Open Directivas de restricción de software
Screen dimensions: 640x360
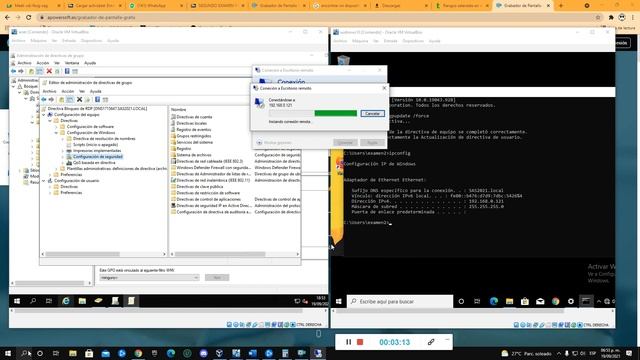point(208,193)
